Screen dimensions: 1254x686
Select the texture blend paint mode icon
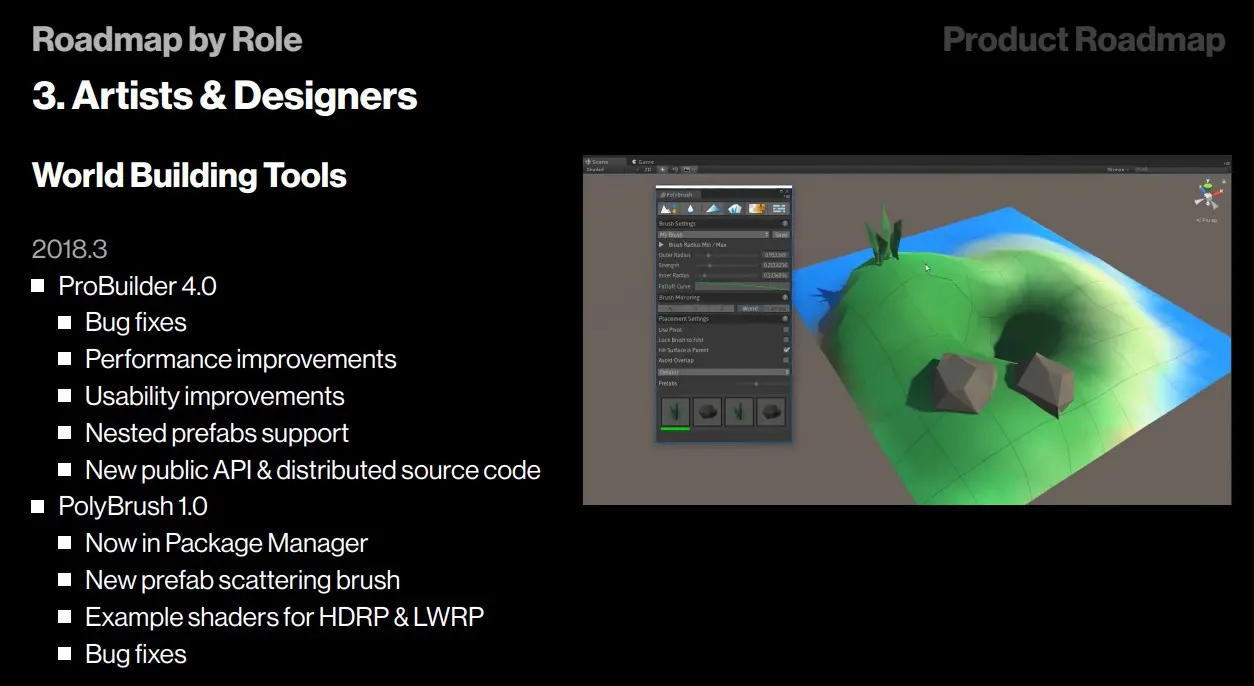coord(756,209)
